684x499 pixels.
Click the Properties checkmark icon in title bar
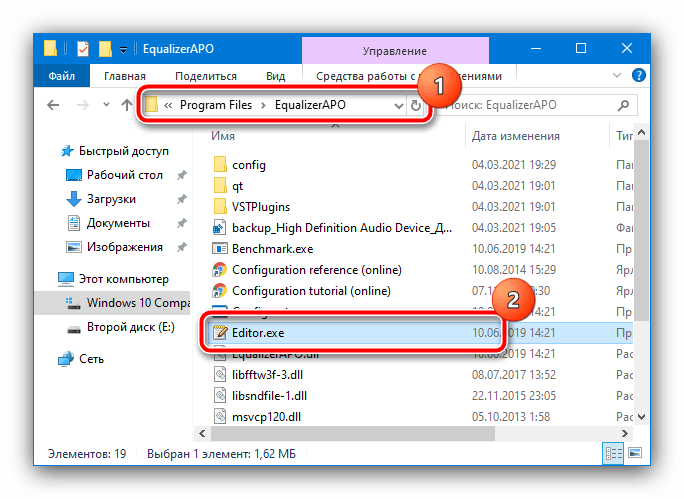click(83, 49)
